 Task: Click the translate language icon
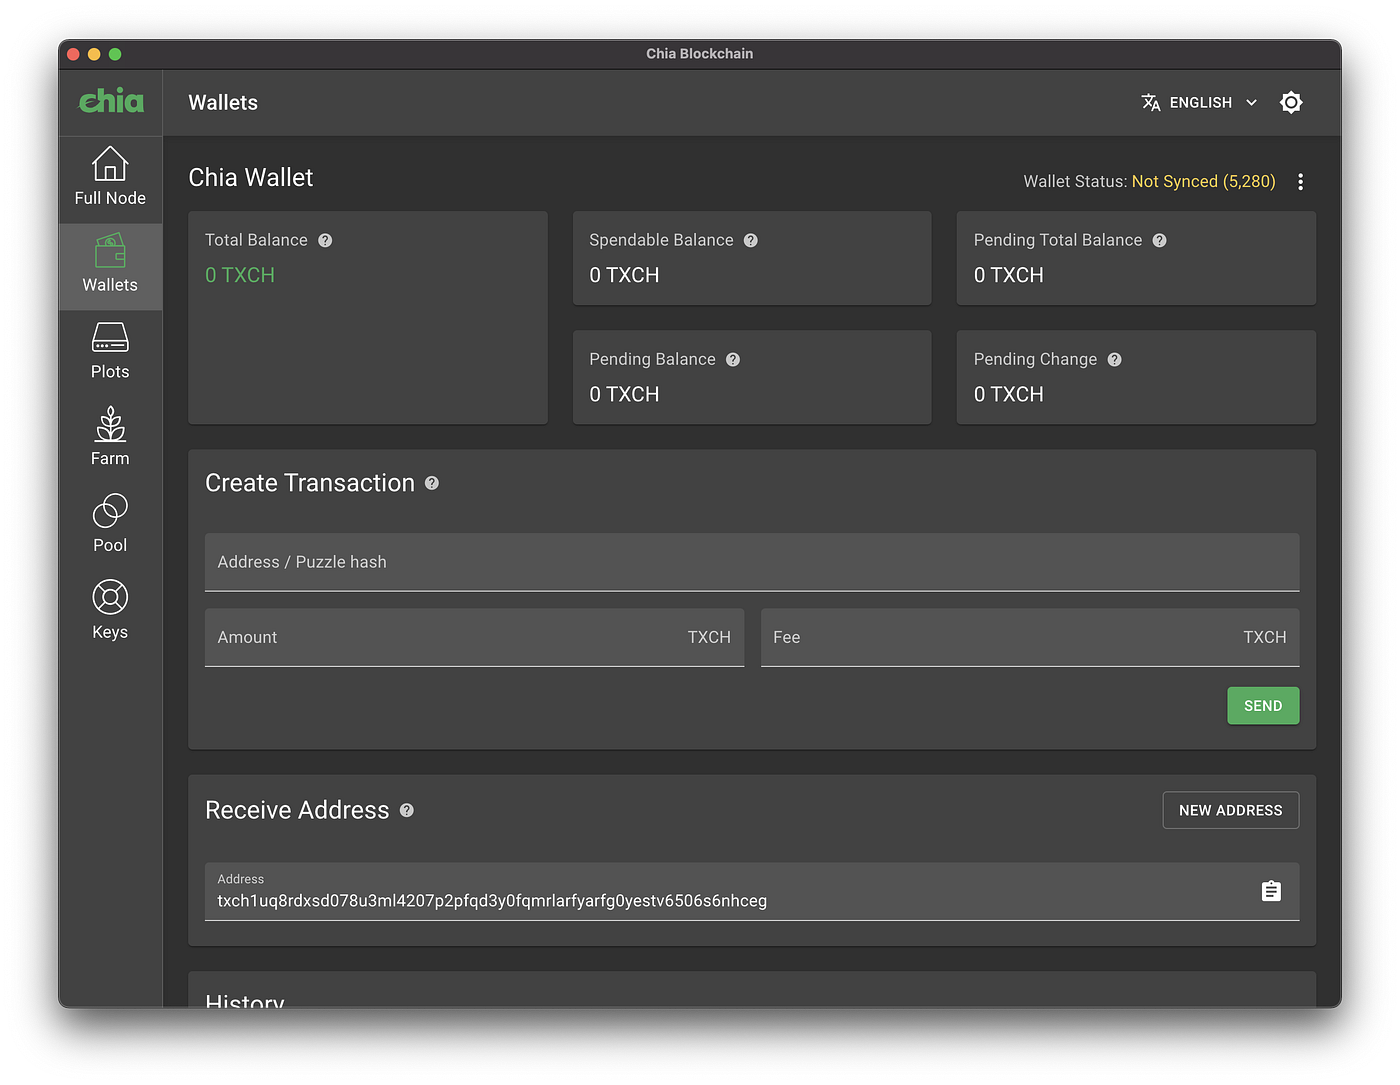pos(1151,102)
